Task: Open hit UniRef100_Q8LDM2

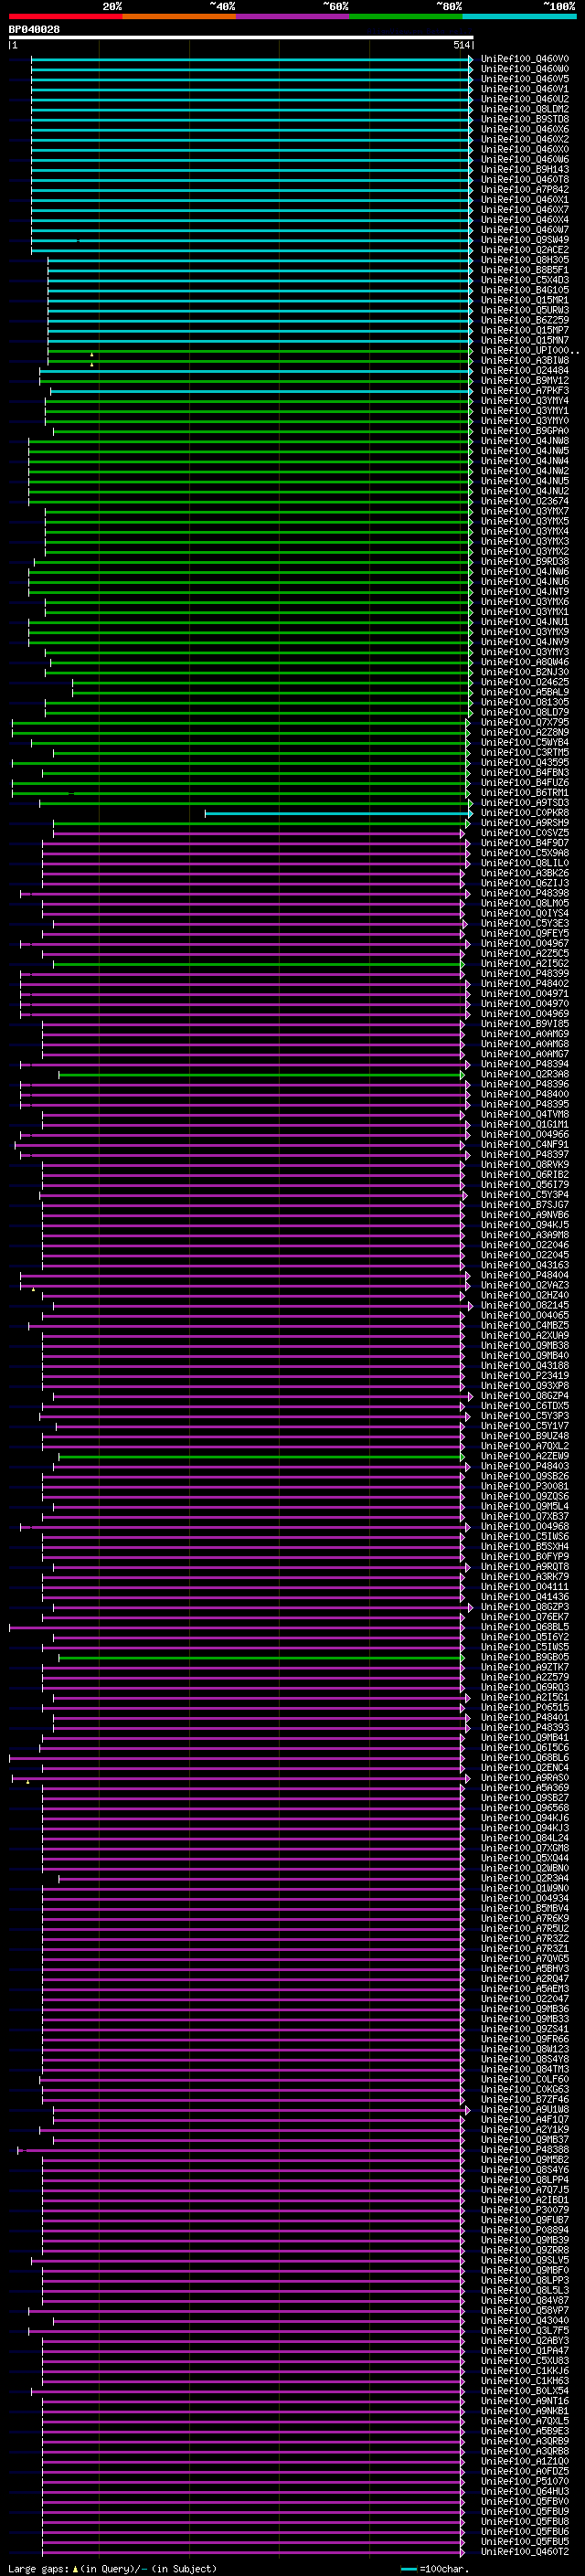Action: tap(525, 109)
